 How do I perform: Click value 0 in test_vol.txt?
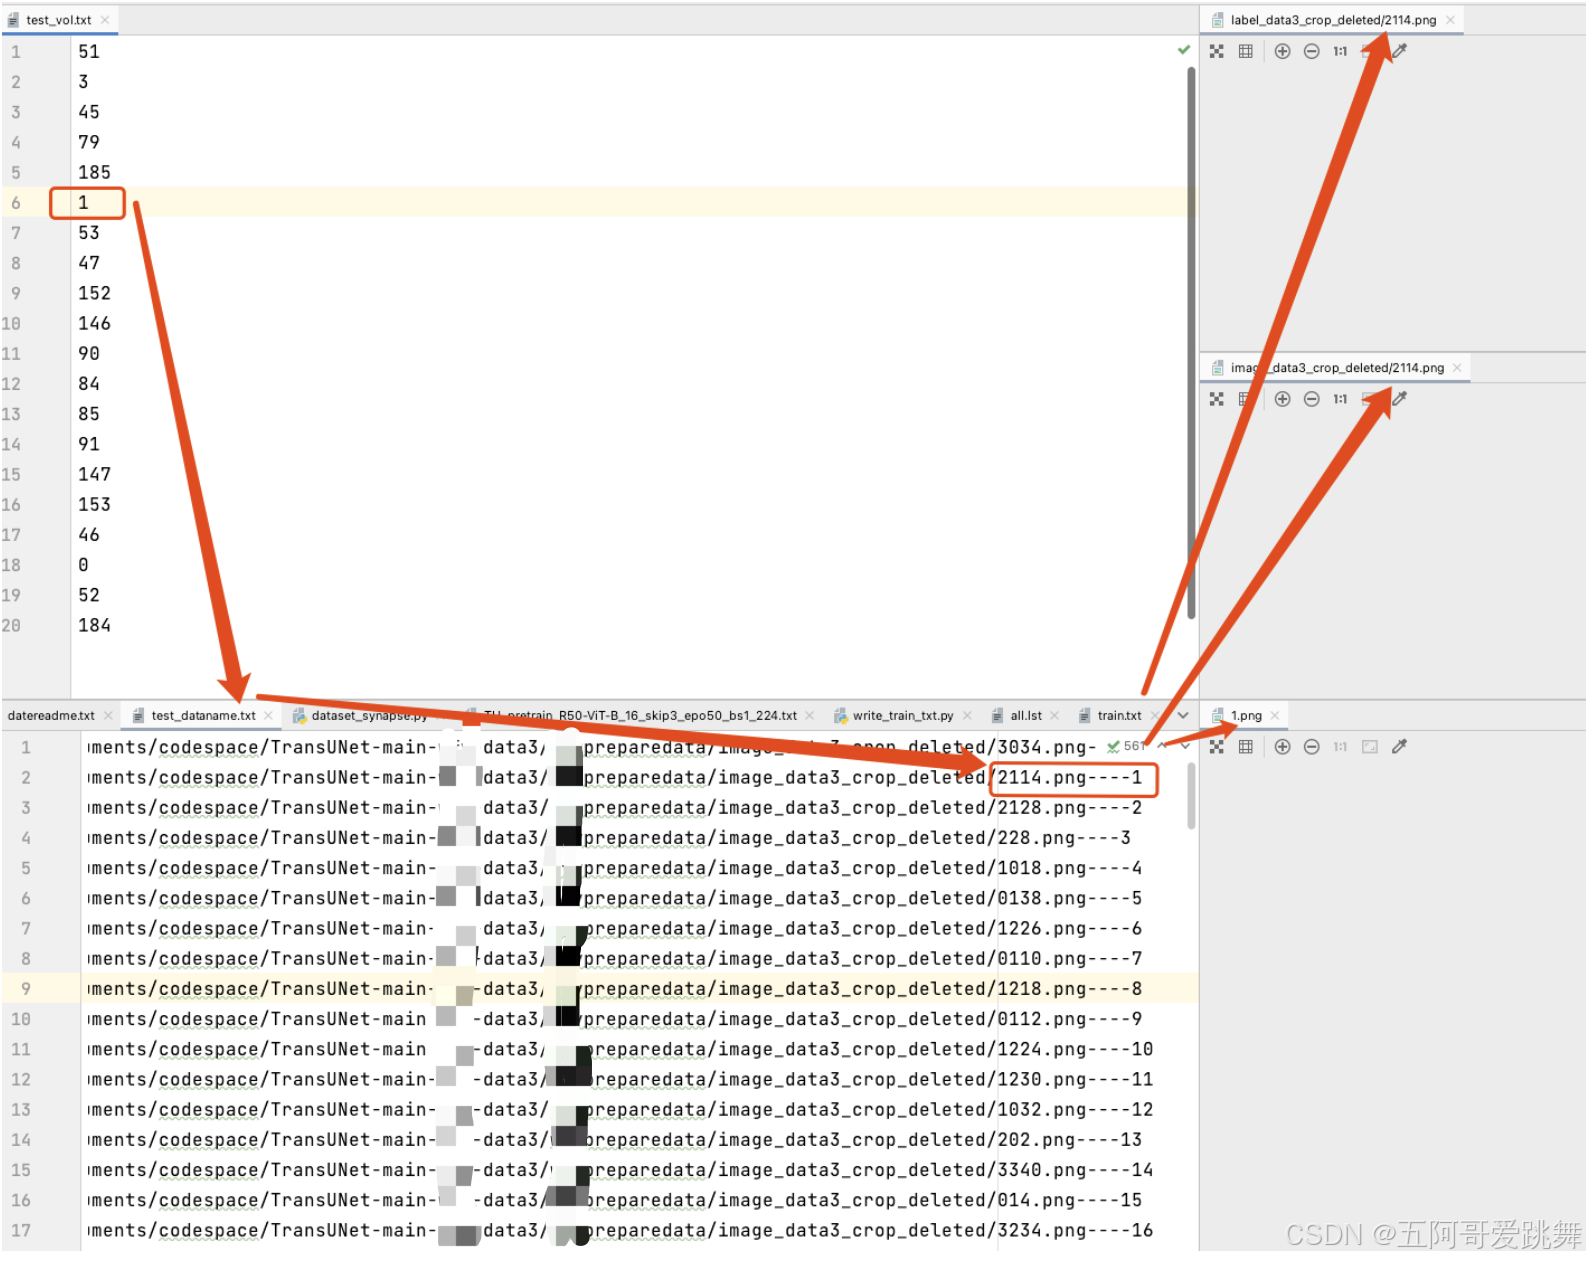coord(84,565)
